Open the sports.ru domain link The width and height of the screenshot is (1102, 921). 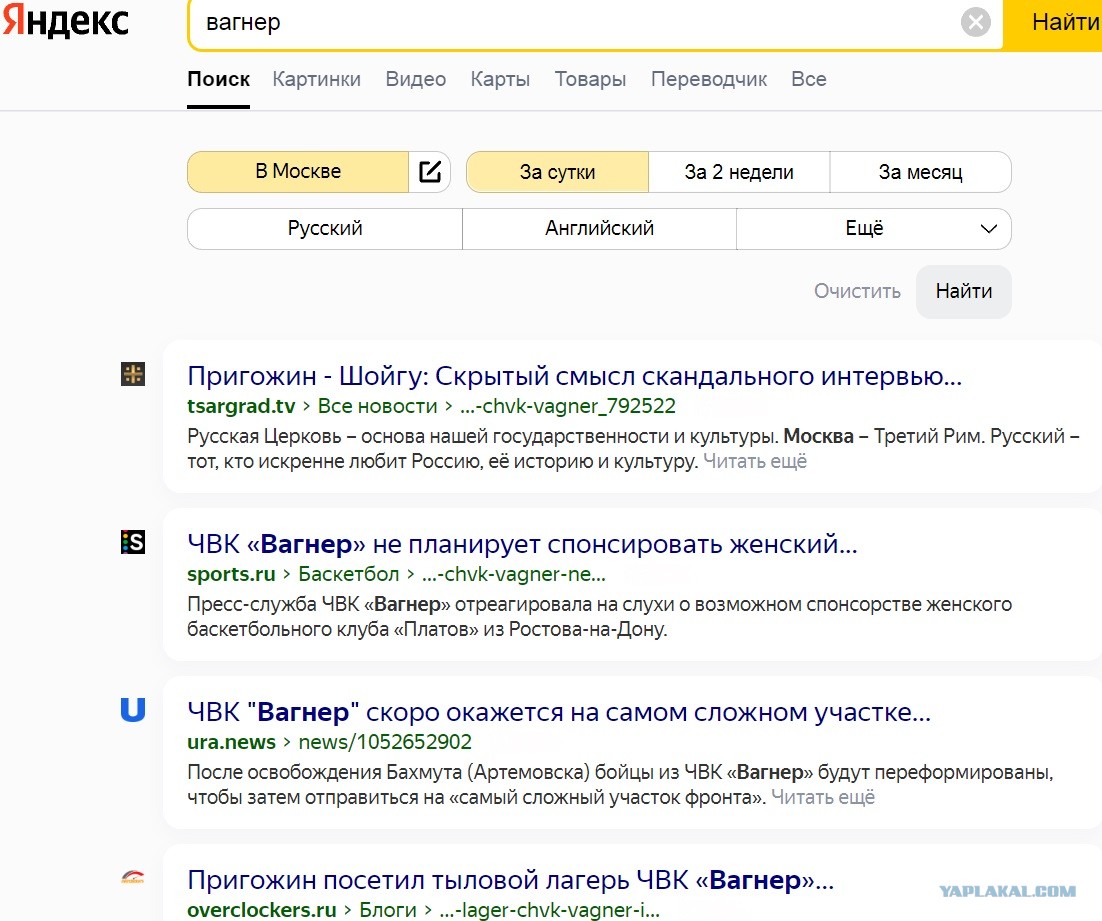click(x=231, y=574)
